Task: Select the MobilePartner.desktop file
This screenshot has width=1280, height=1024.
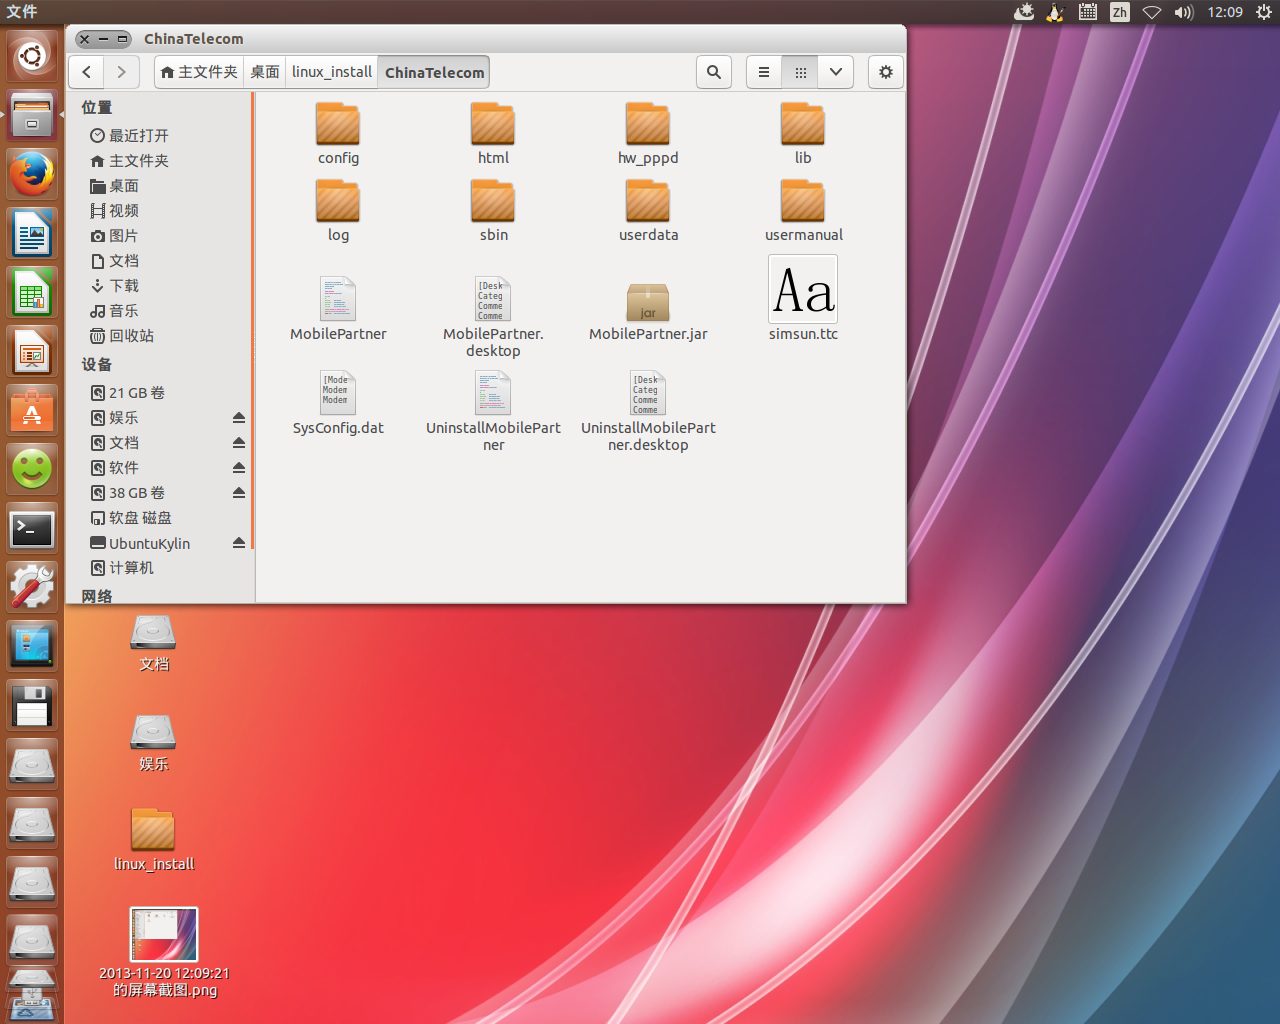Action: [493, 317]
